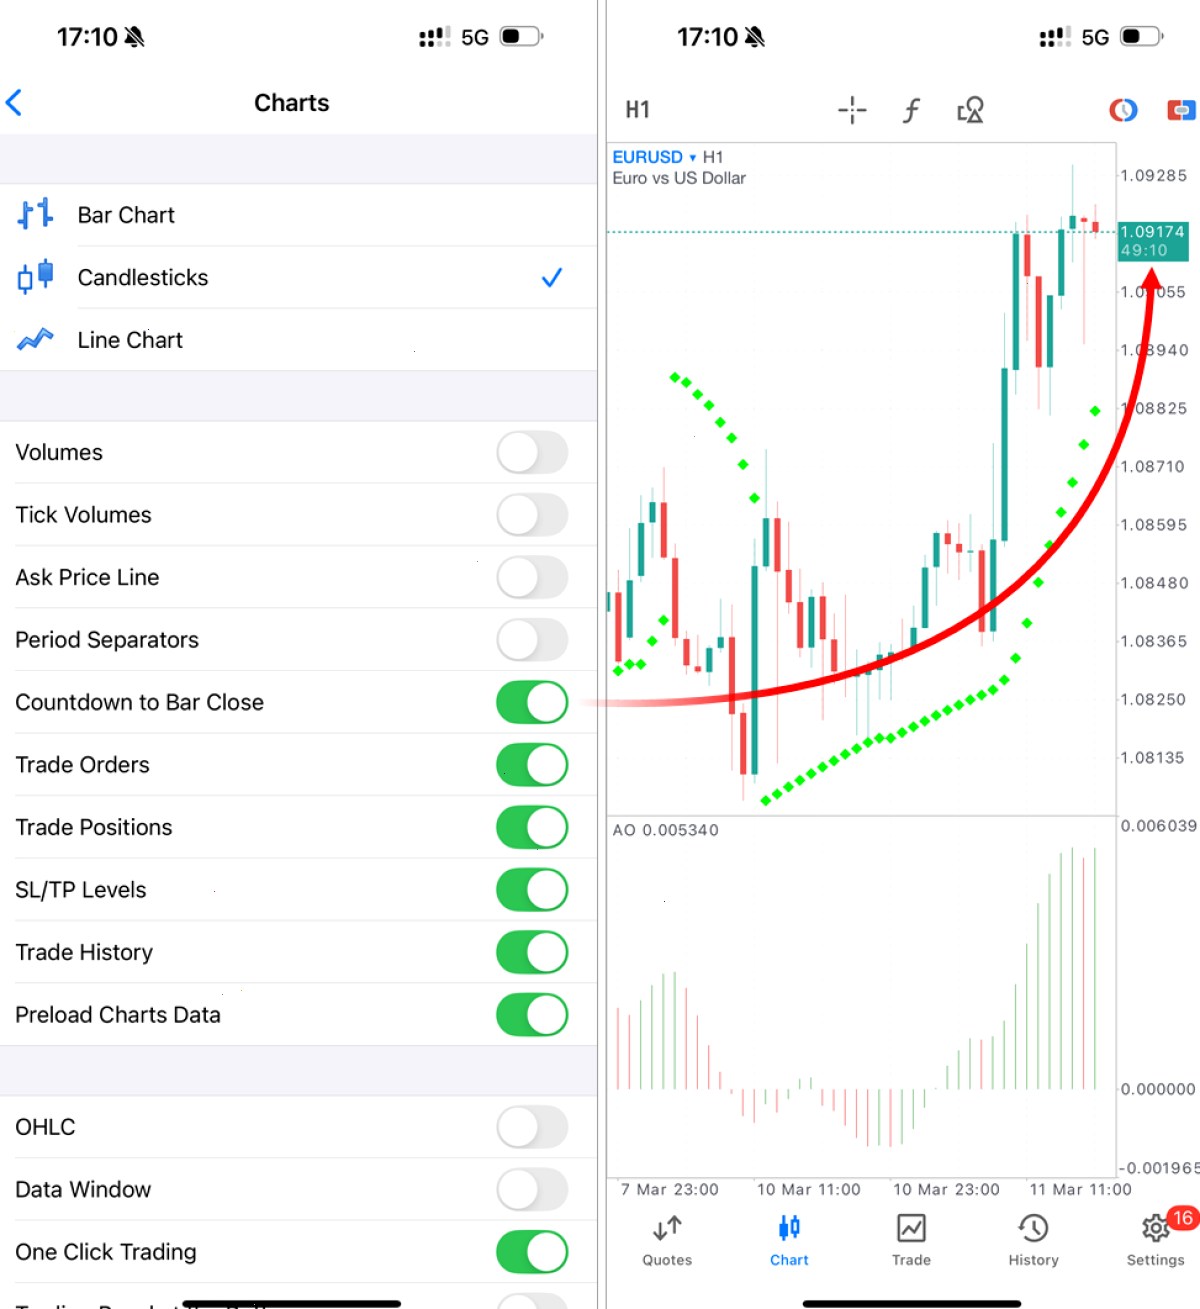
Task: Toggle the OHLC switch on
Action: (532, 1127)
